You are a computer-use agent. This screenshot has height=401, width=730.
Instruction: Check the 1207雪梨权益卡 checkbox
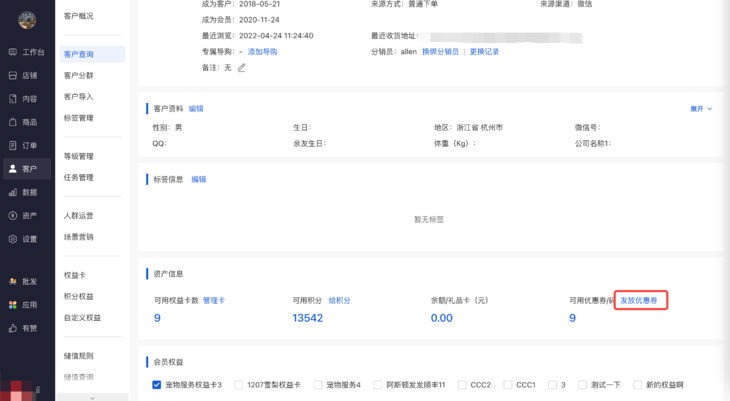pos(238,384)
